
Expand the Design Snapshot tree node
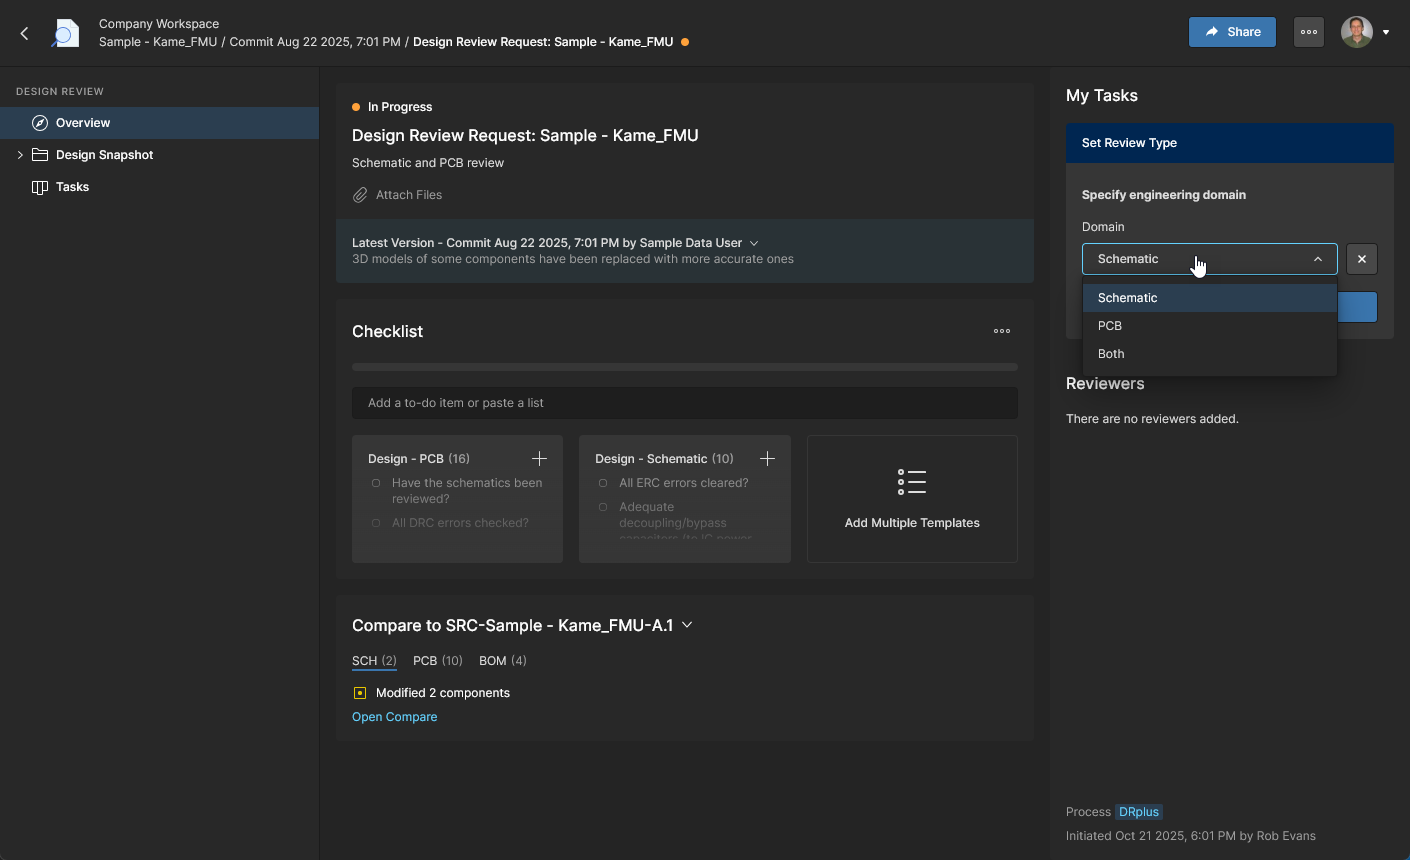20,155
